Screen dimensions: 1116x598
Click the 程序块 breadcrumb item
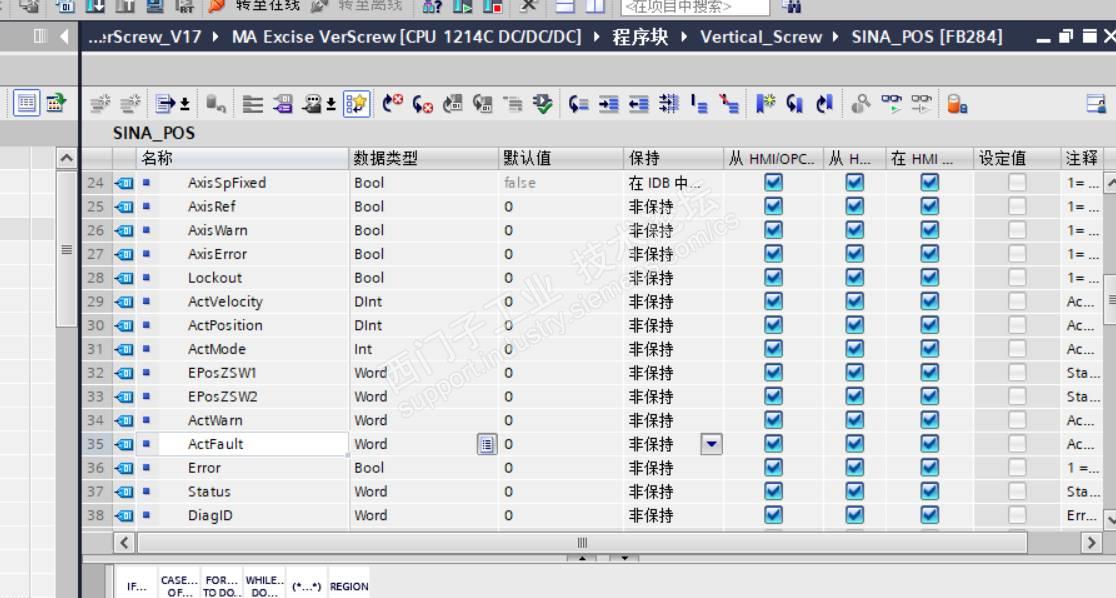(641, 37)
